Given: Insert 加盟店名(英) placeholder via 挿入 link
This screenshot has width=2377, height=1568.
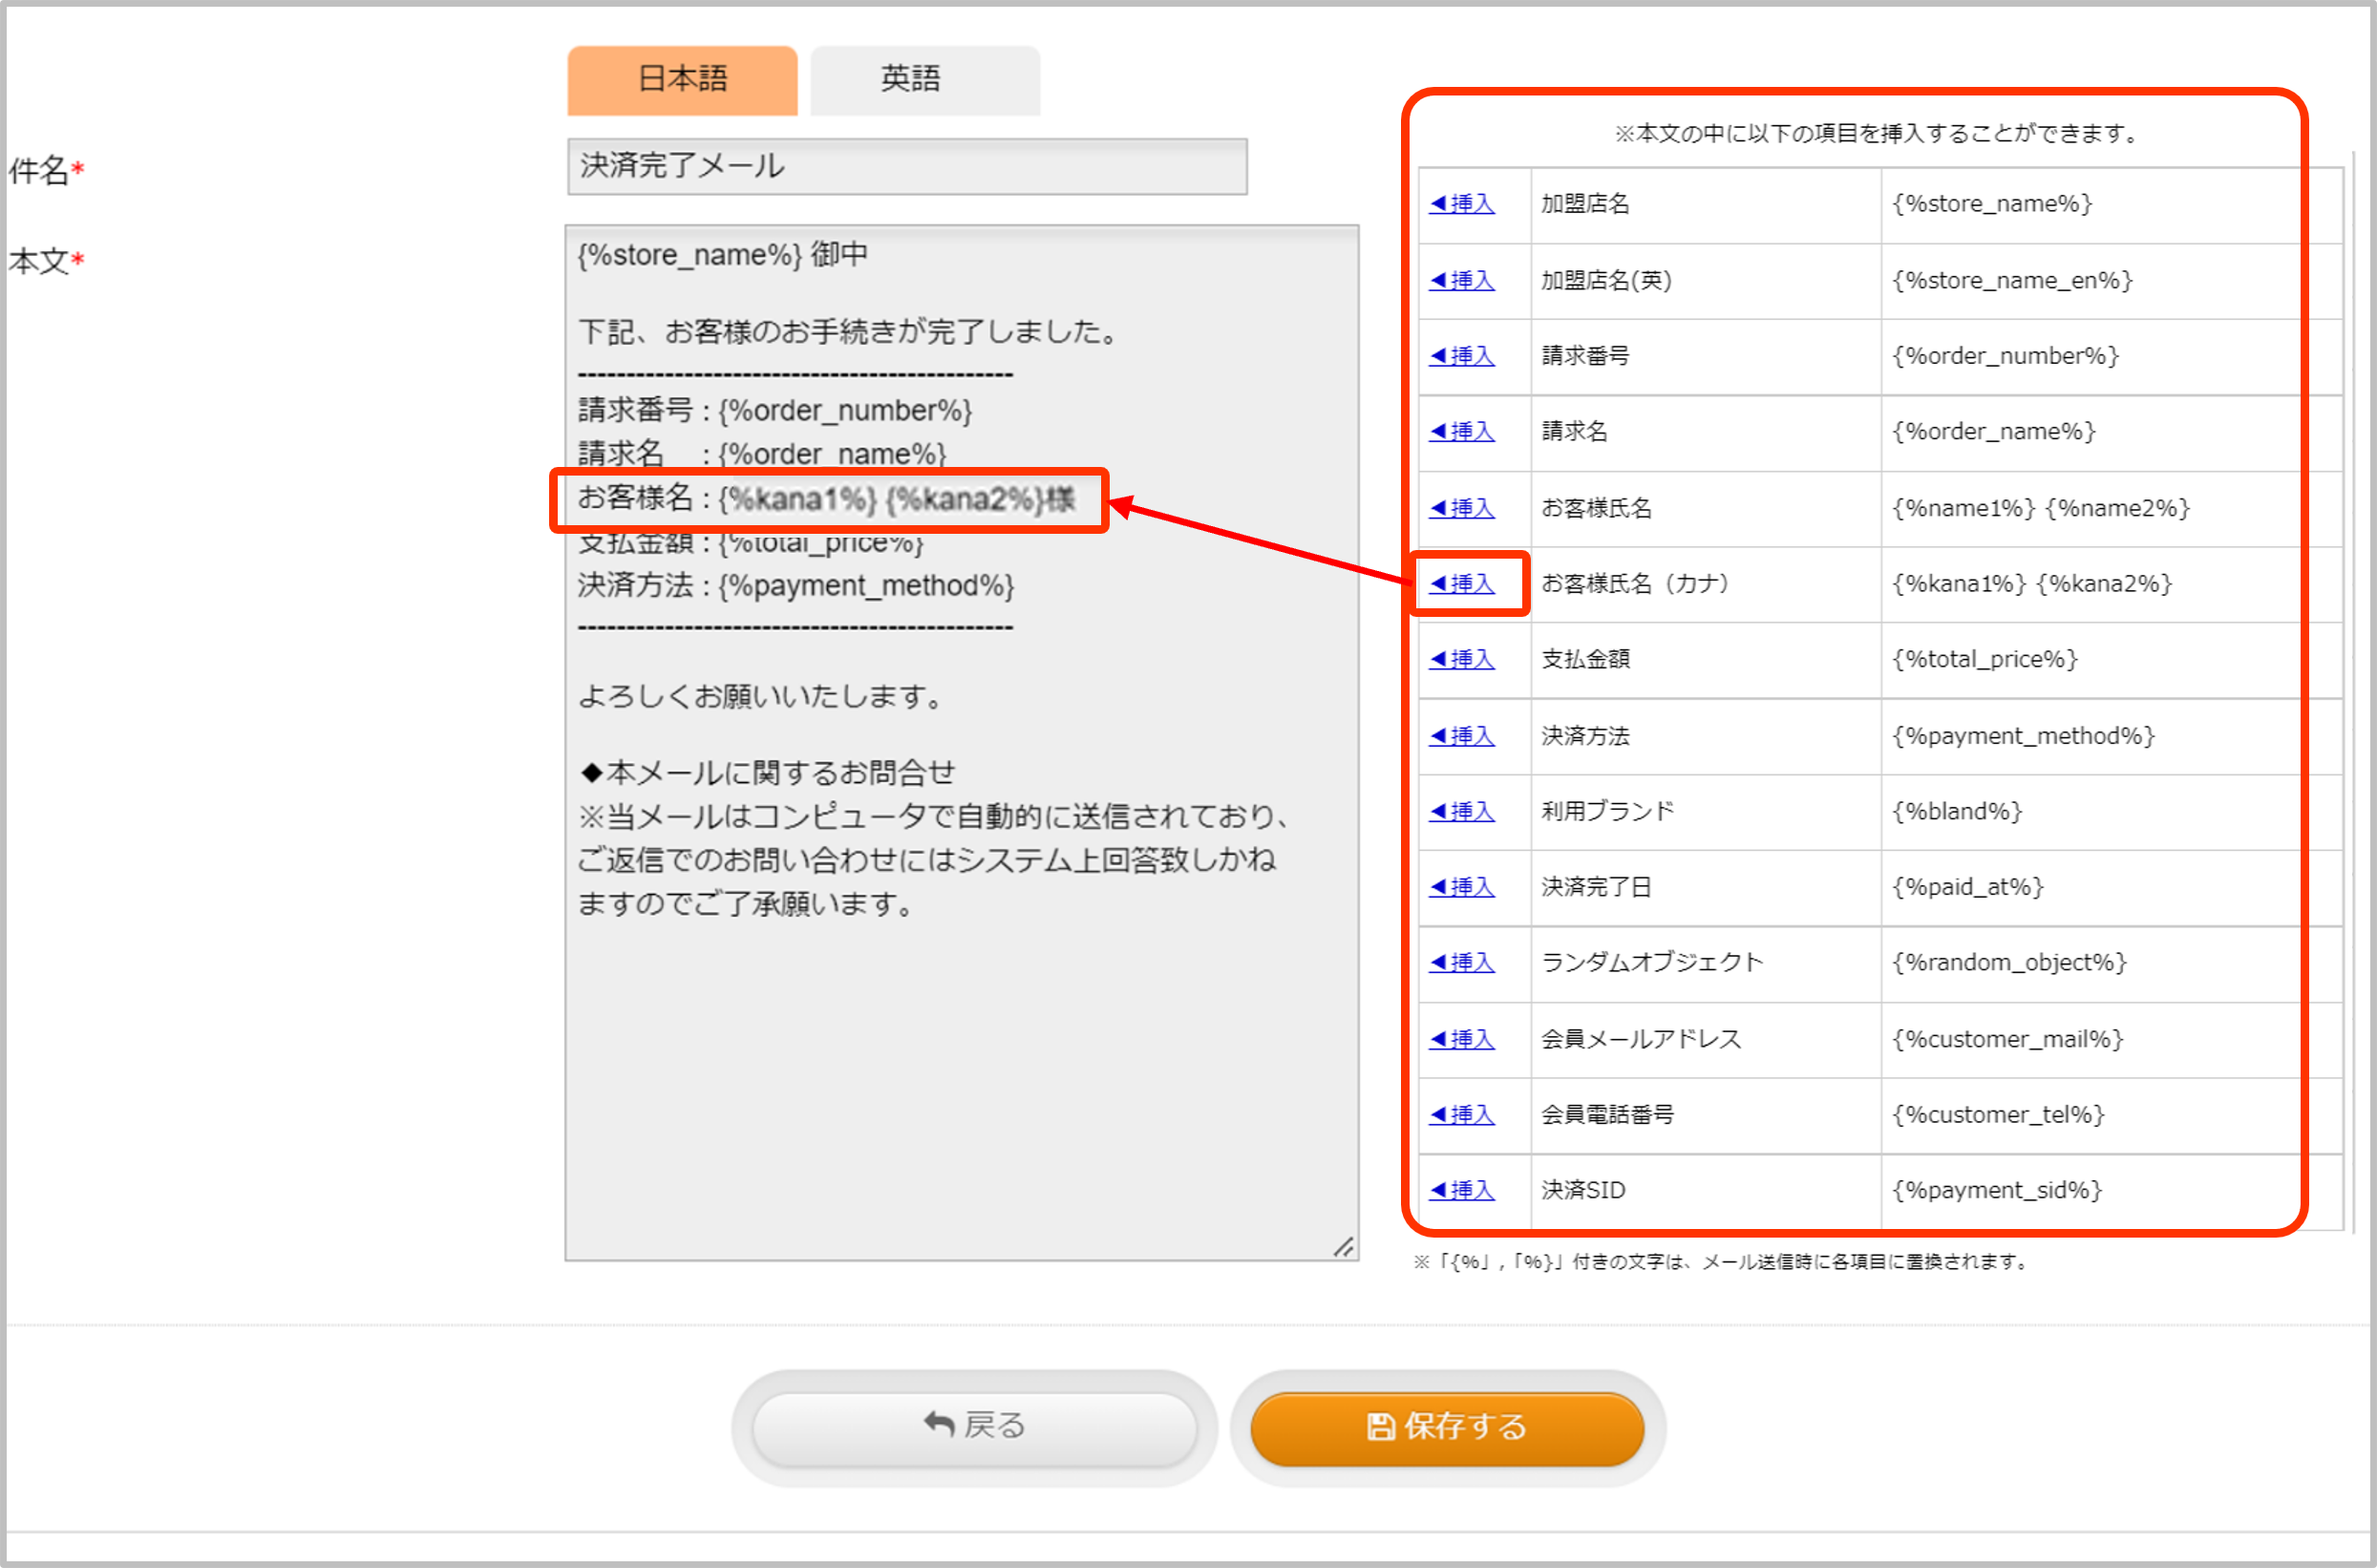Looking at the screenshot, I should pyautogui.click(x=1462, y=281).
